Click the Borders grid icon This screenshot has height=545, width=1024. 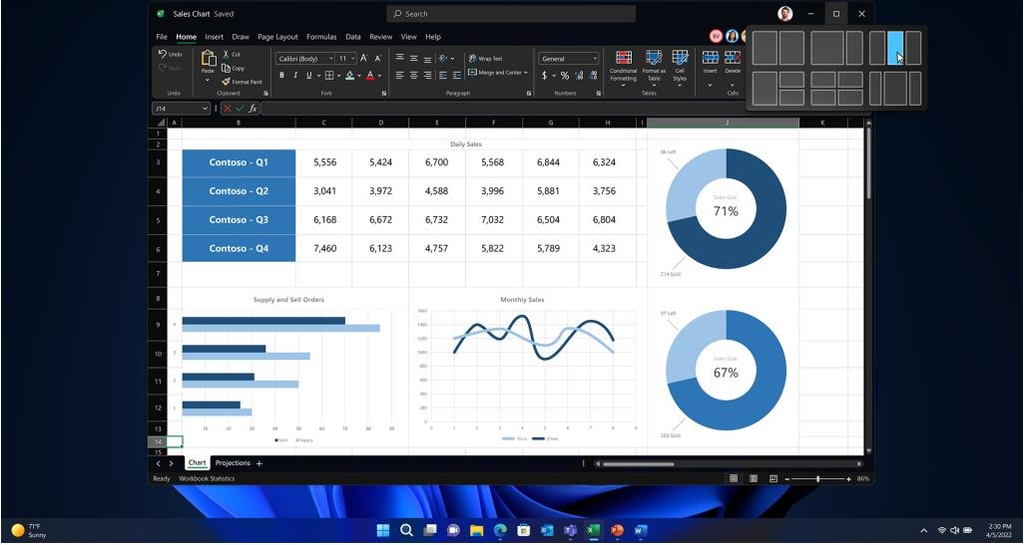click(x=329, y=75)
